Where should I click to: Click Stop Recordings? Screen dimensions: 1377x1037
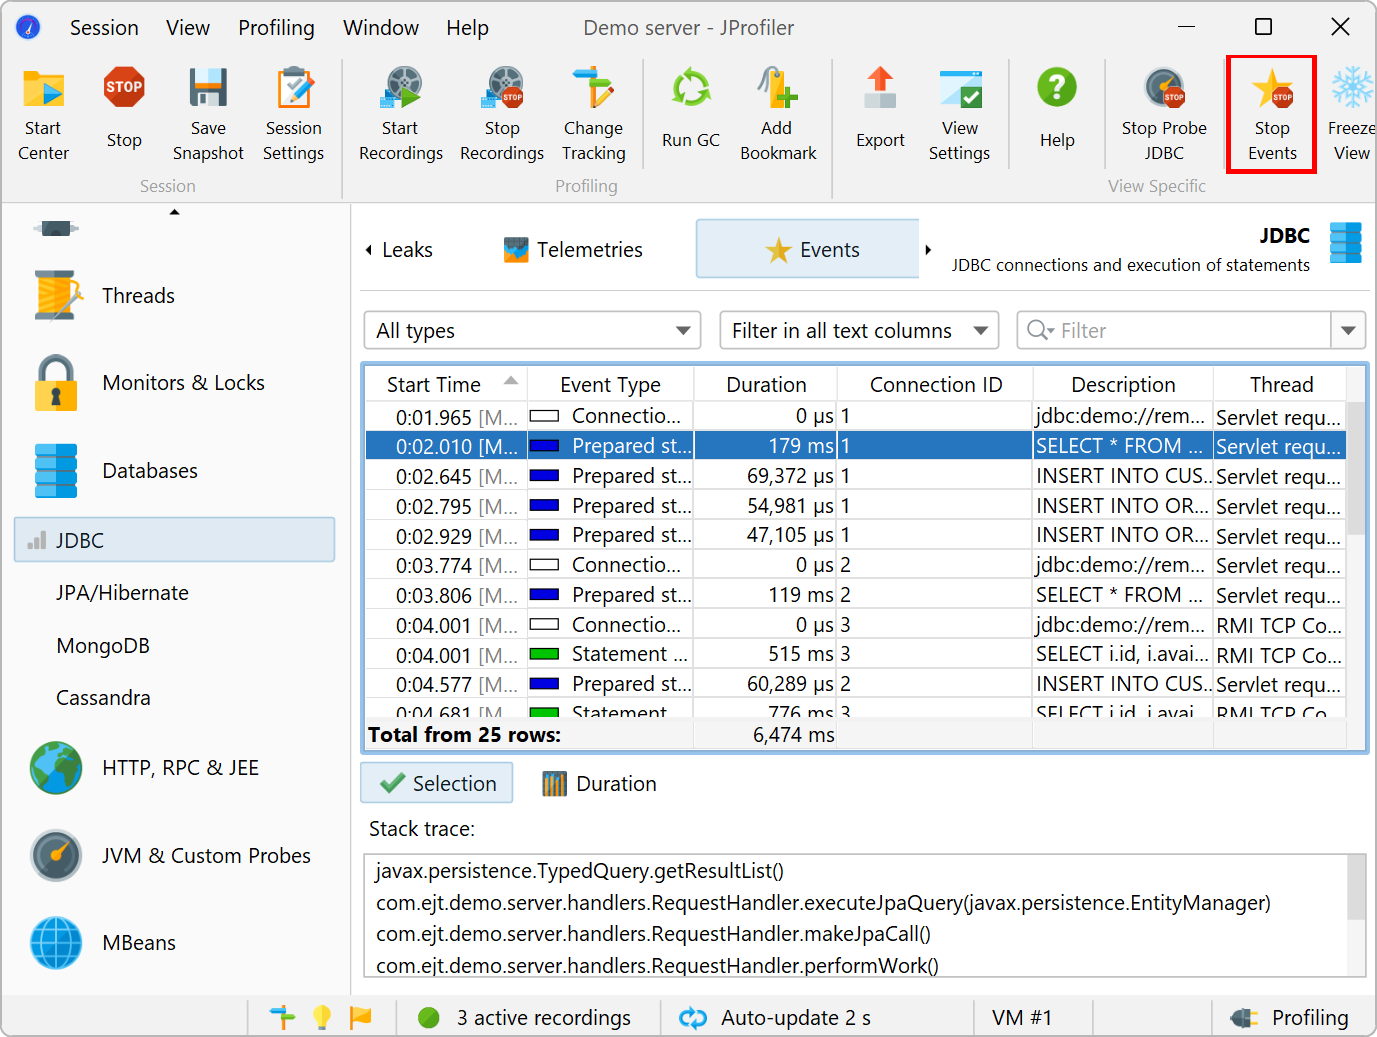pos(502,115)
